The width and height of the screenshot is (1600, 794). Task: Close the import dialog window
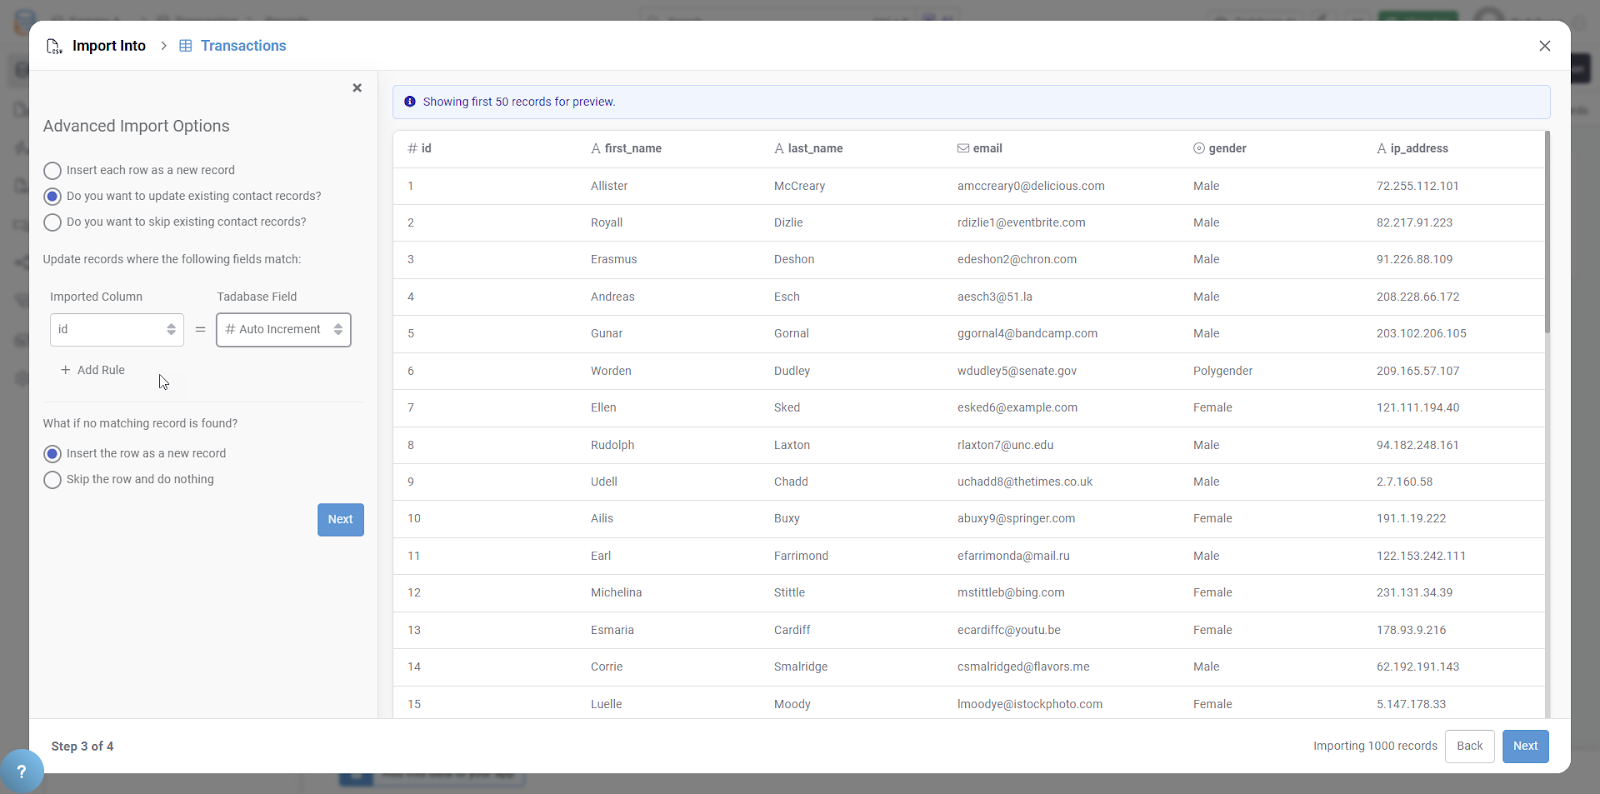click(x=1544, y=46)
